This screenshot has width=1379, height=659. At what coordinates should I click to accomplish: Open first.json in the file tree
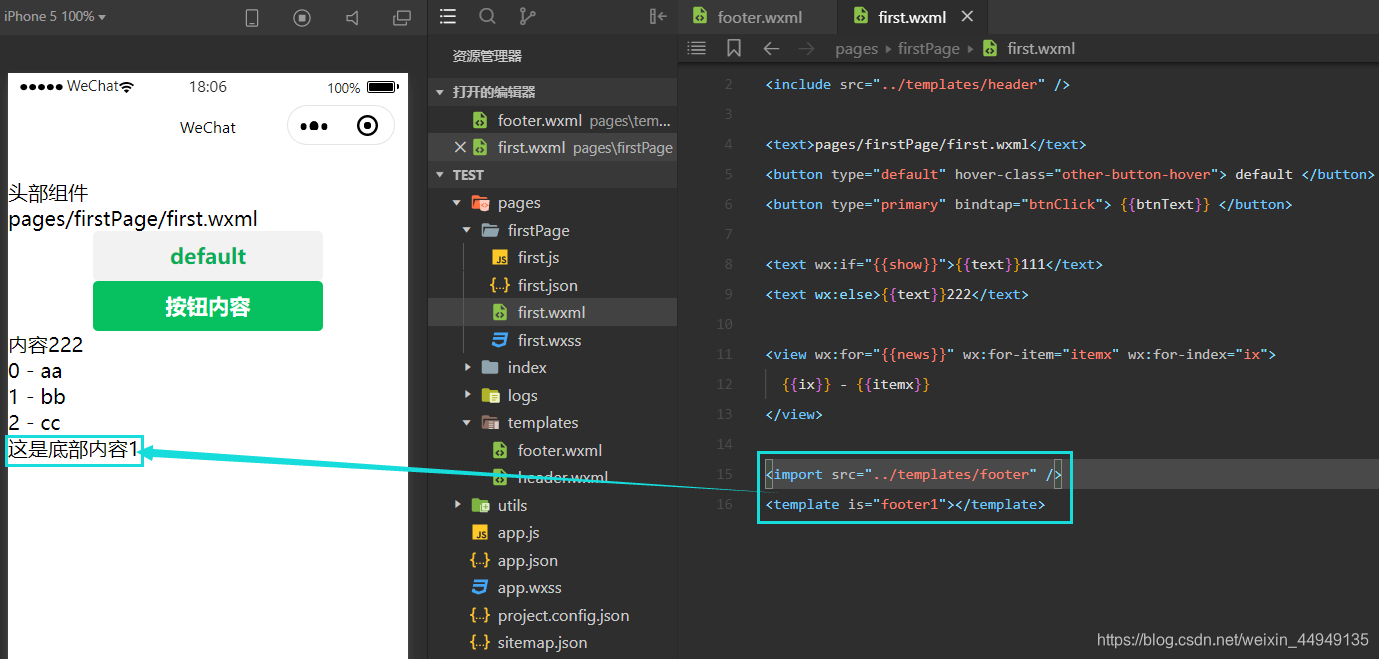[552, 285]
